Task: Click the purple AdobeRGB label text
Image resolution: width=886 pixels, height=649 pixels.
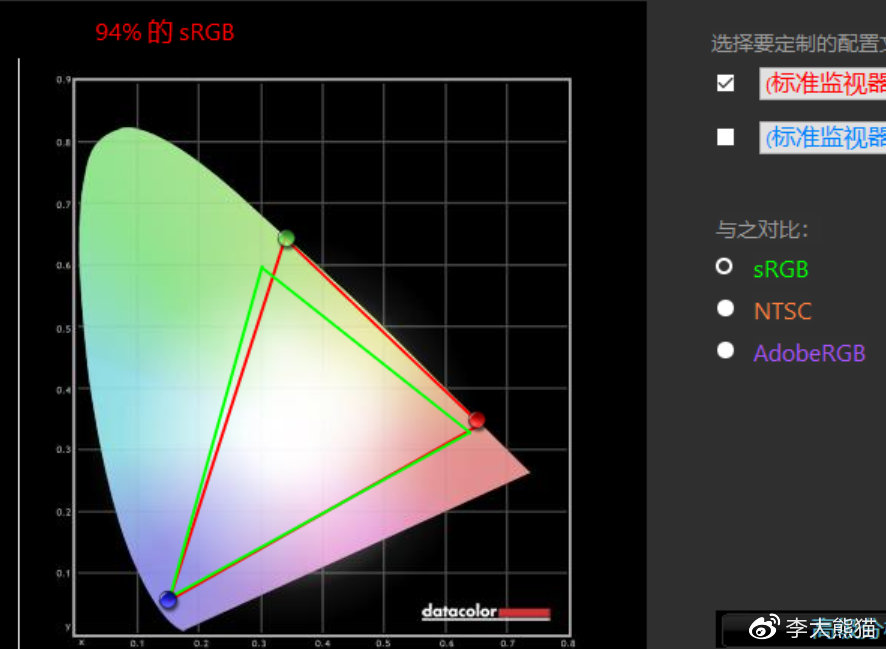Action: 809,353
